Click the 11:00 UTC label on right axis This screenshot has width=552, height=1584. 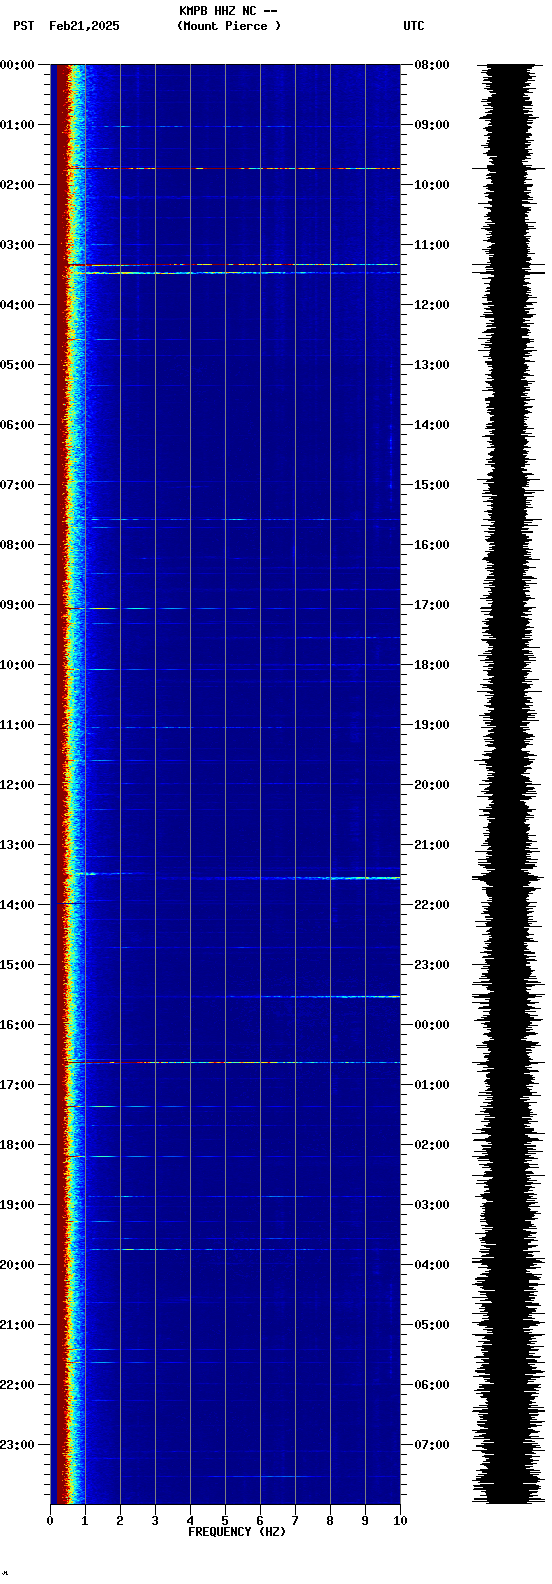[432, 245]
